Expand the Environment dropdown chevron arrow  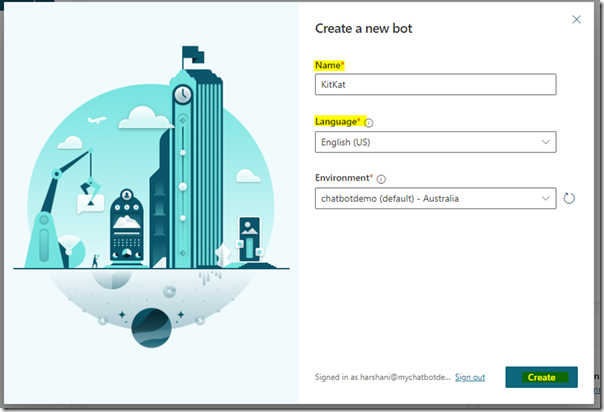click(x=545, y=198)
